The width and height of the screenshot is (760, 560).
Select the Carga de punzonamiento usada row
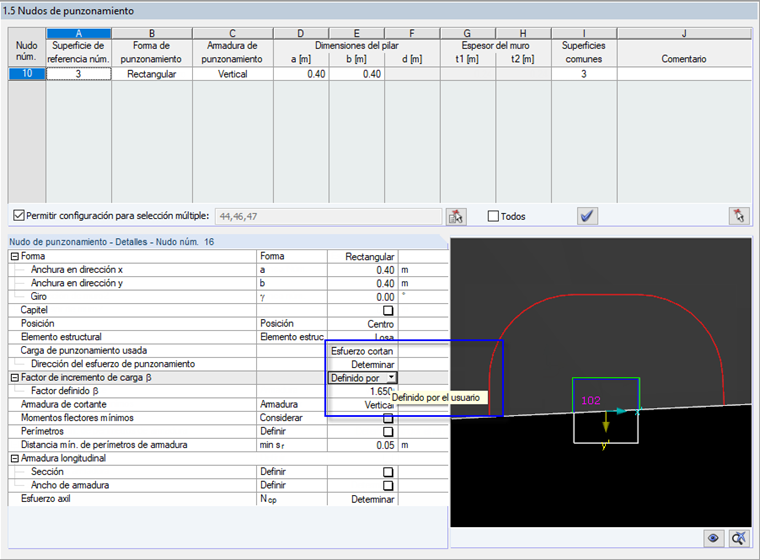(228, 351)
